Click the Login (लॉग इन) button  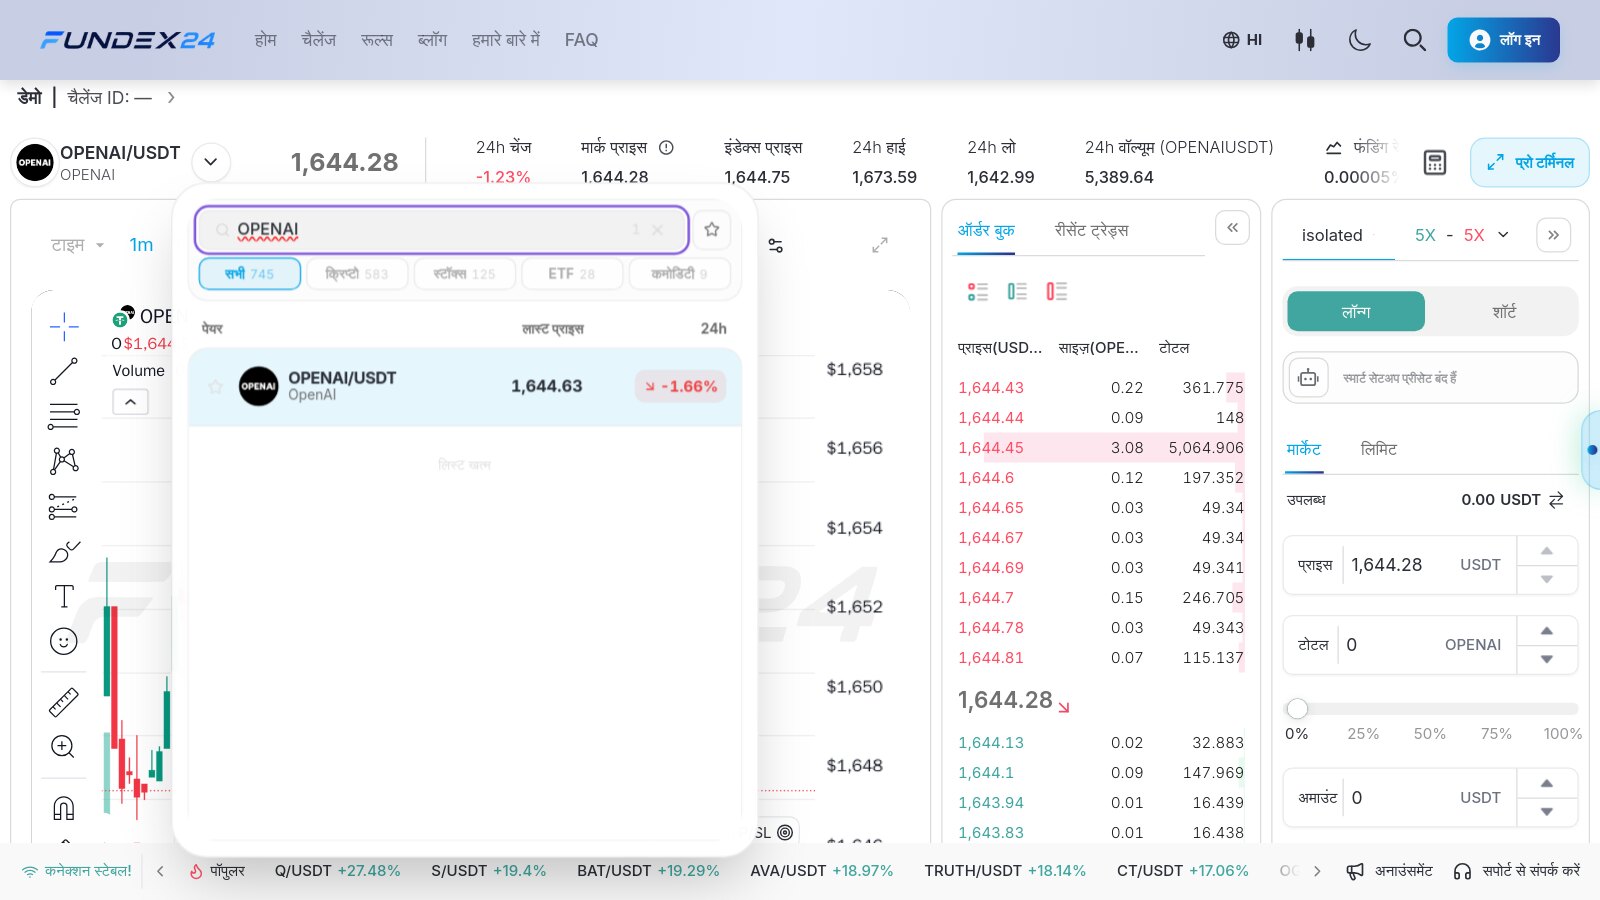coord(1503,40)
